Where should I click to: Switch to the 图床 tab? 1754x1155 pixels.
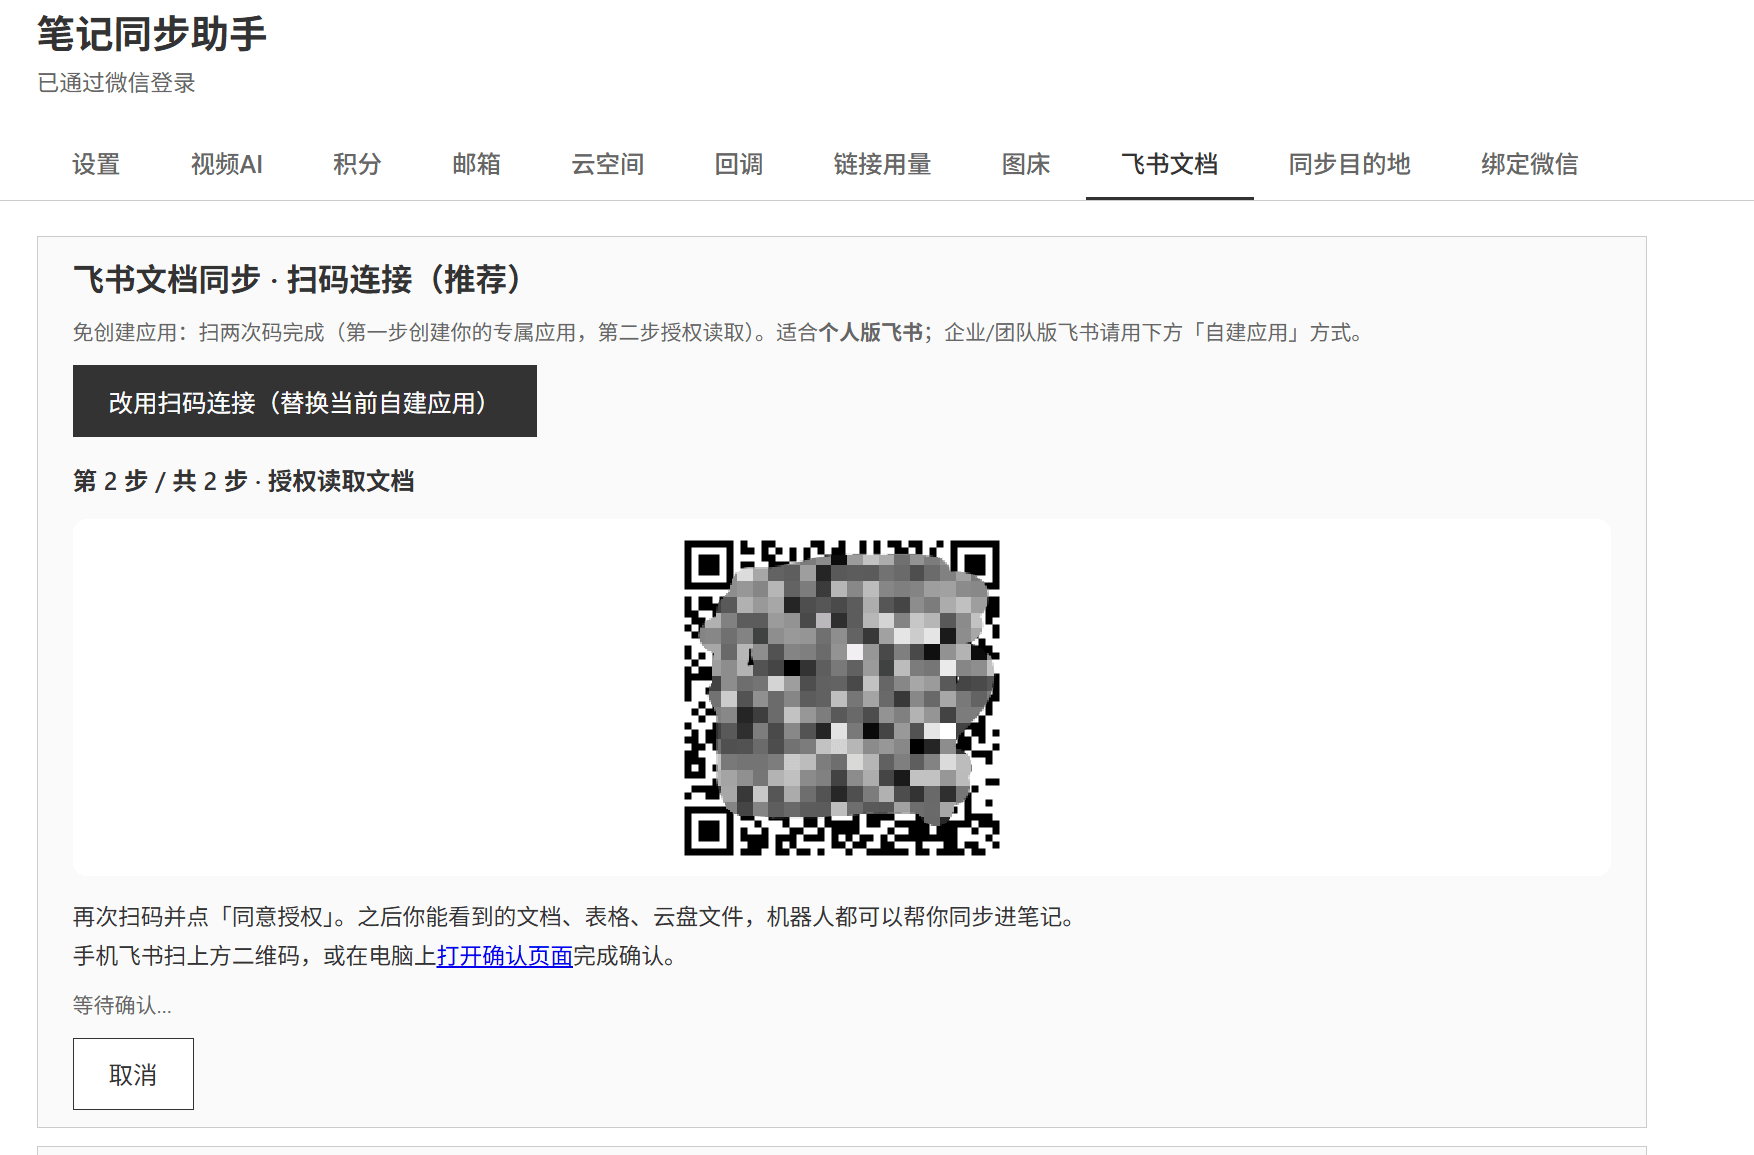click(x=1026, y=164)
